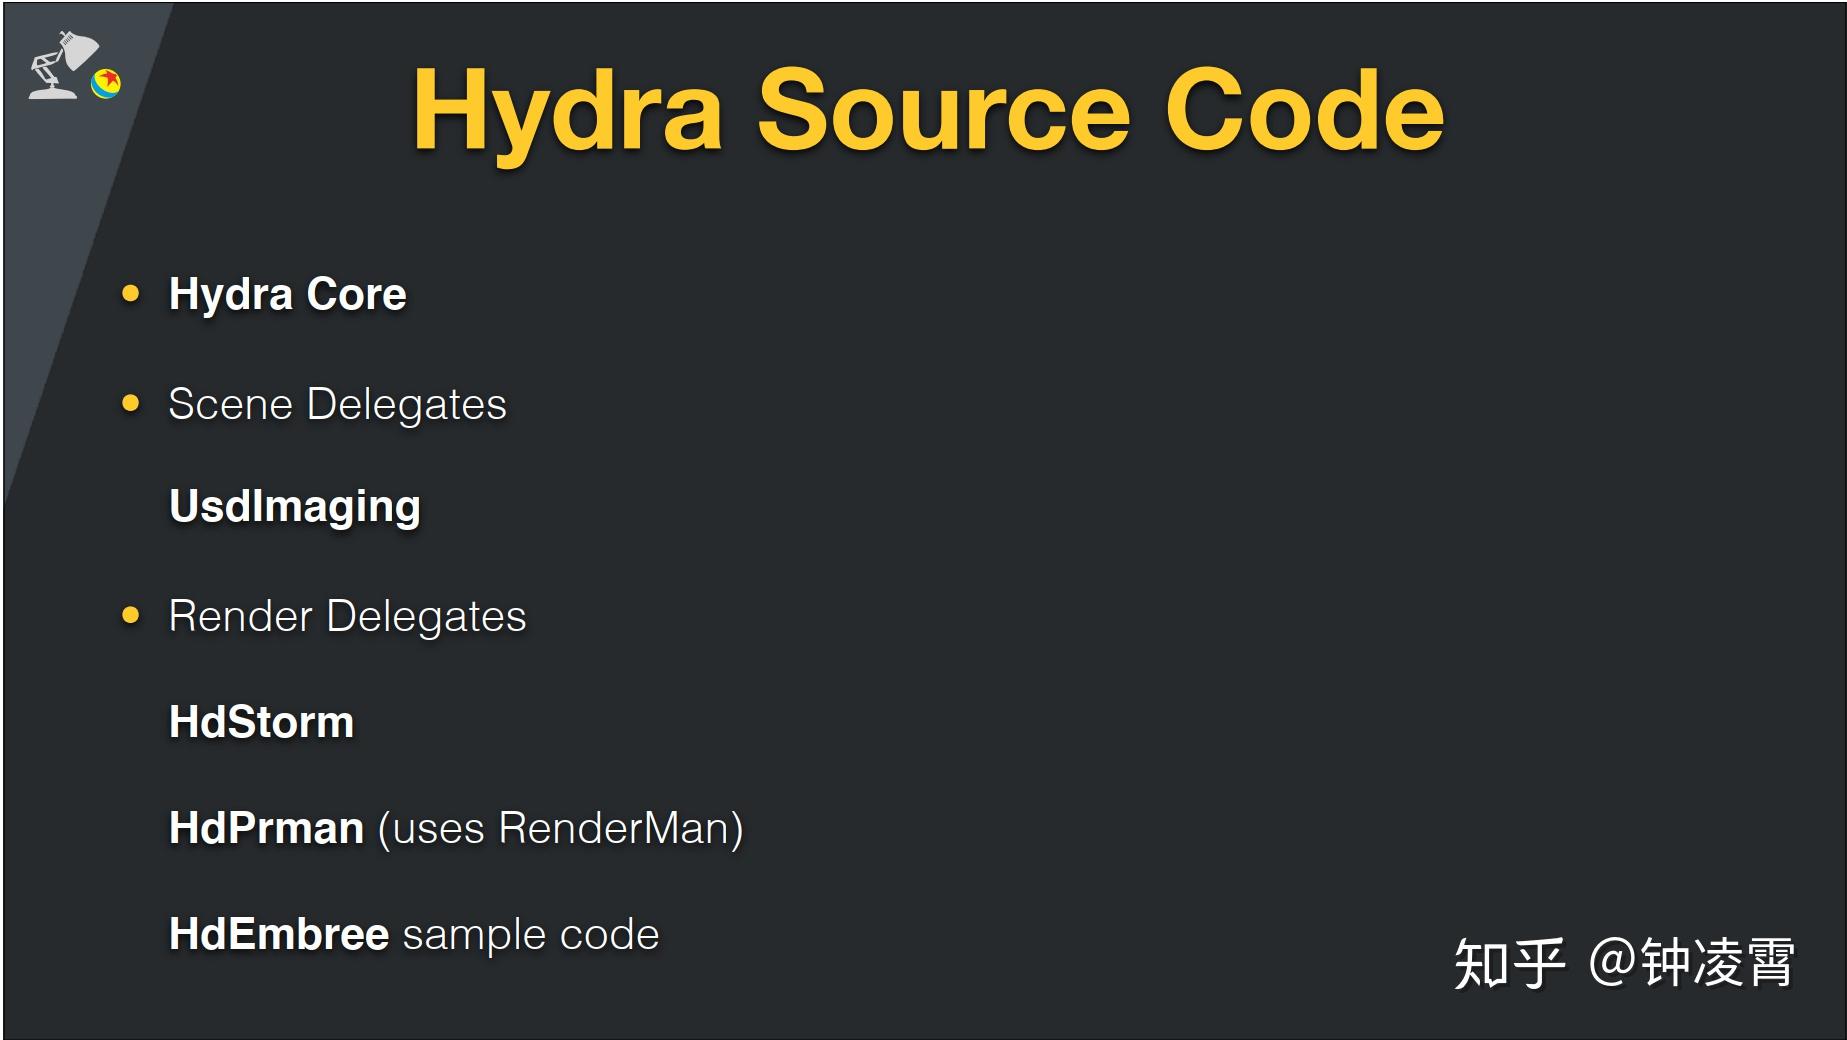Click the yellow bullet beside Render Delegates
This screenshot has height=1040, width=1847.
point(130,616)
